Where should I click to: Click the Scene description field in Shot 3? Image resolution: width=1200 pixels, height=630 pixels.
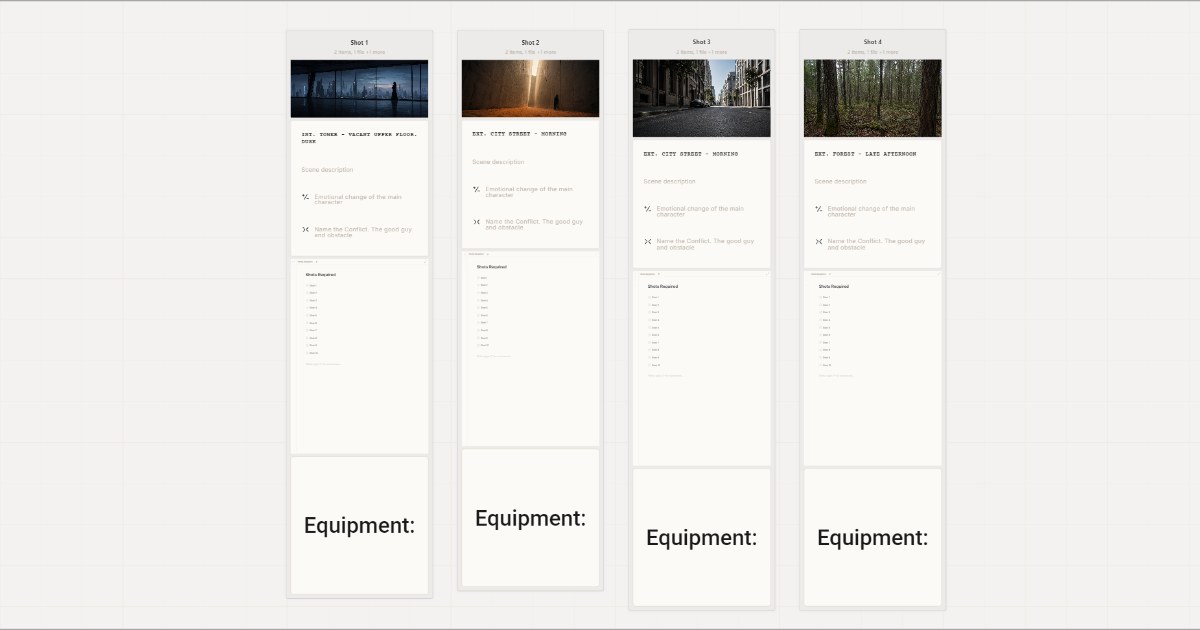[x=669, y=182]
